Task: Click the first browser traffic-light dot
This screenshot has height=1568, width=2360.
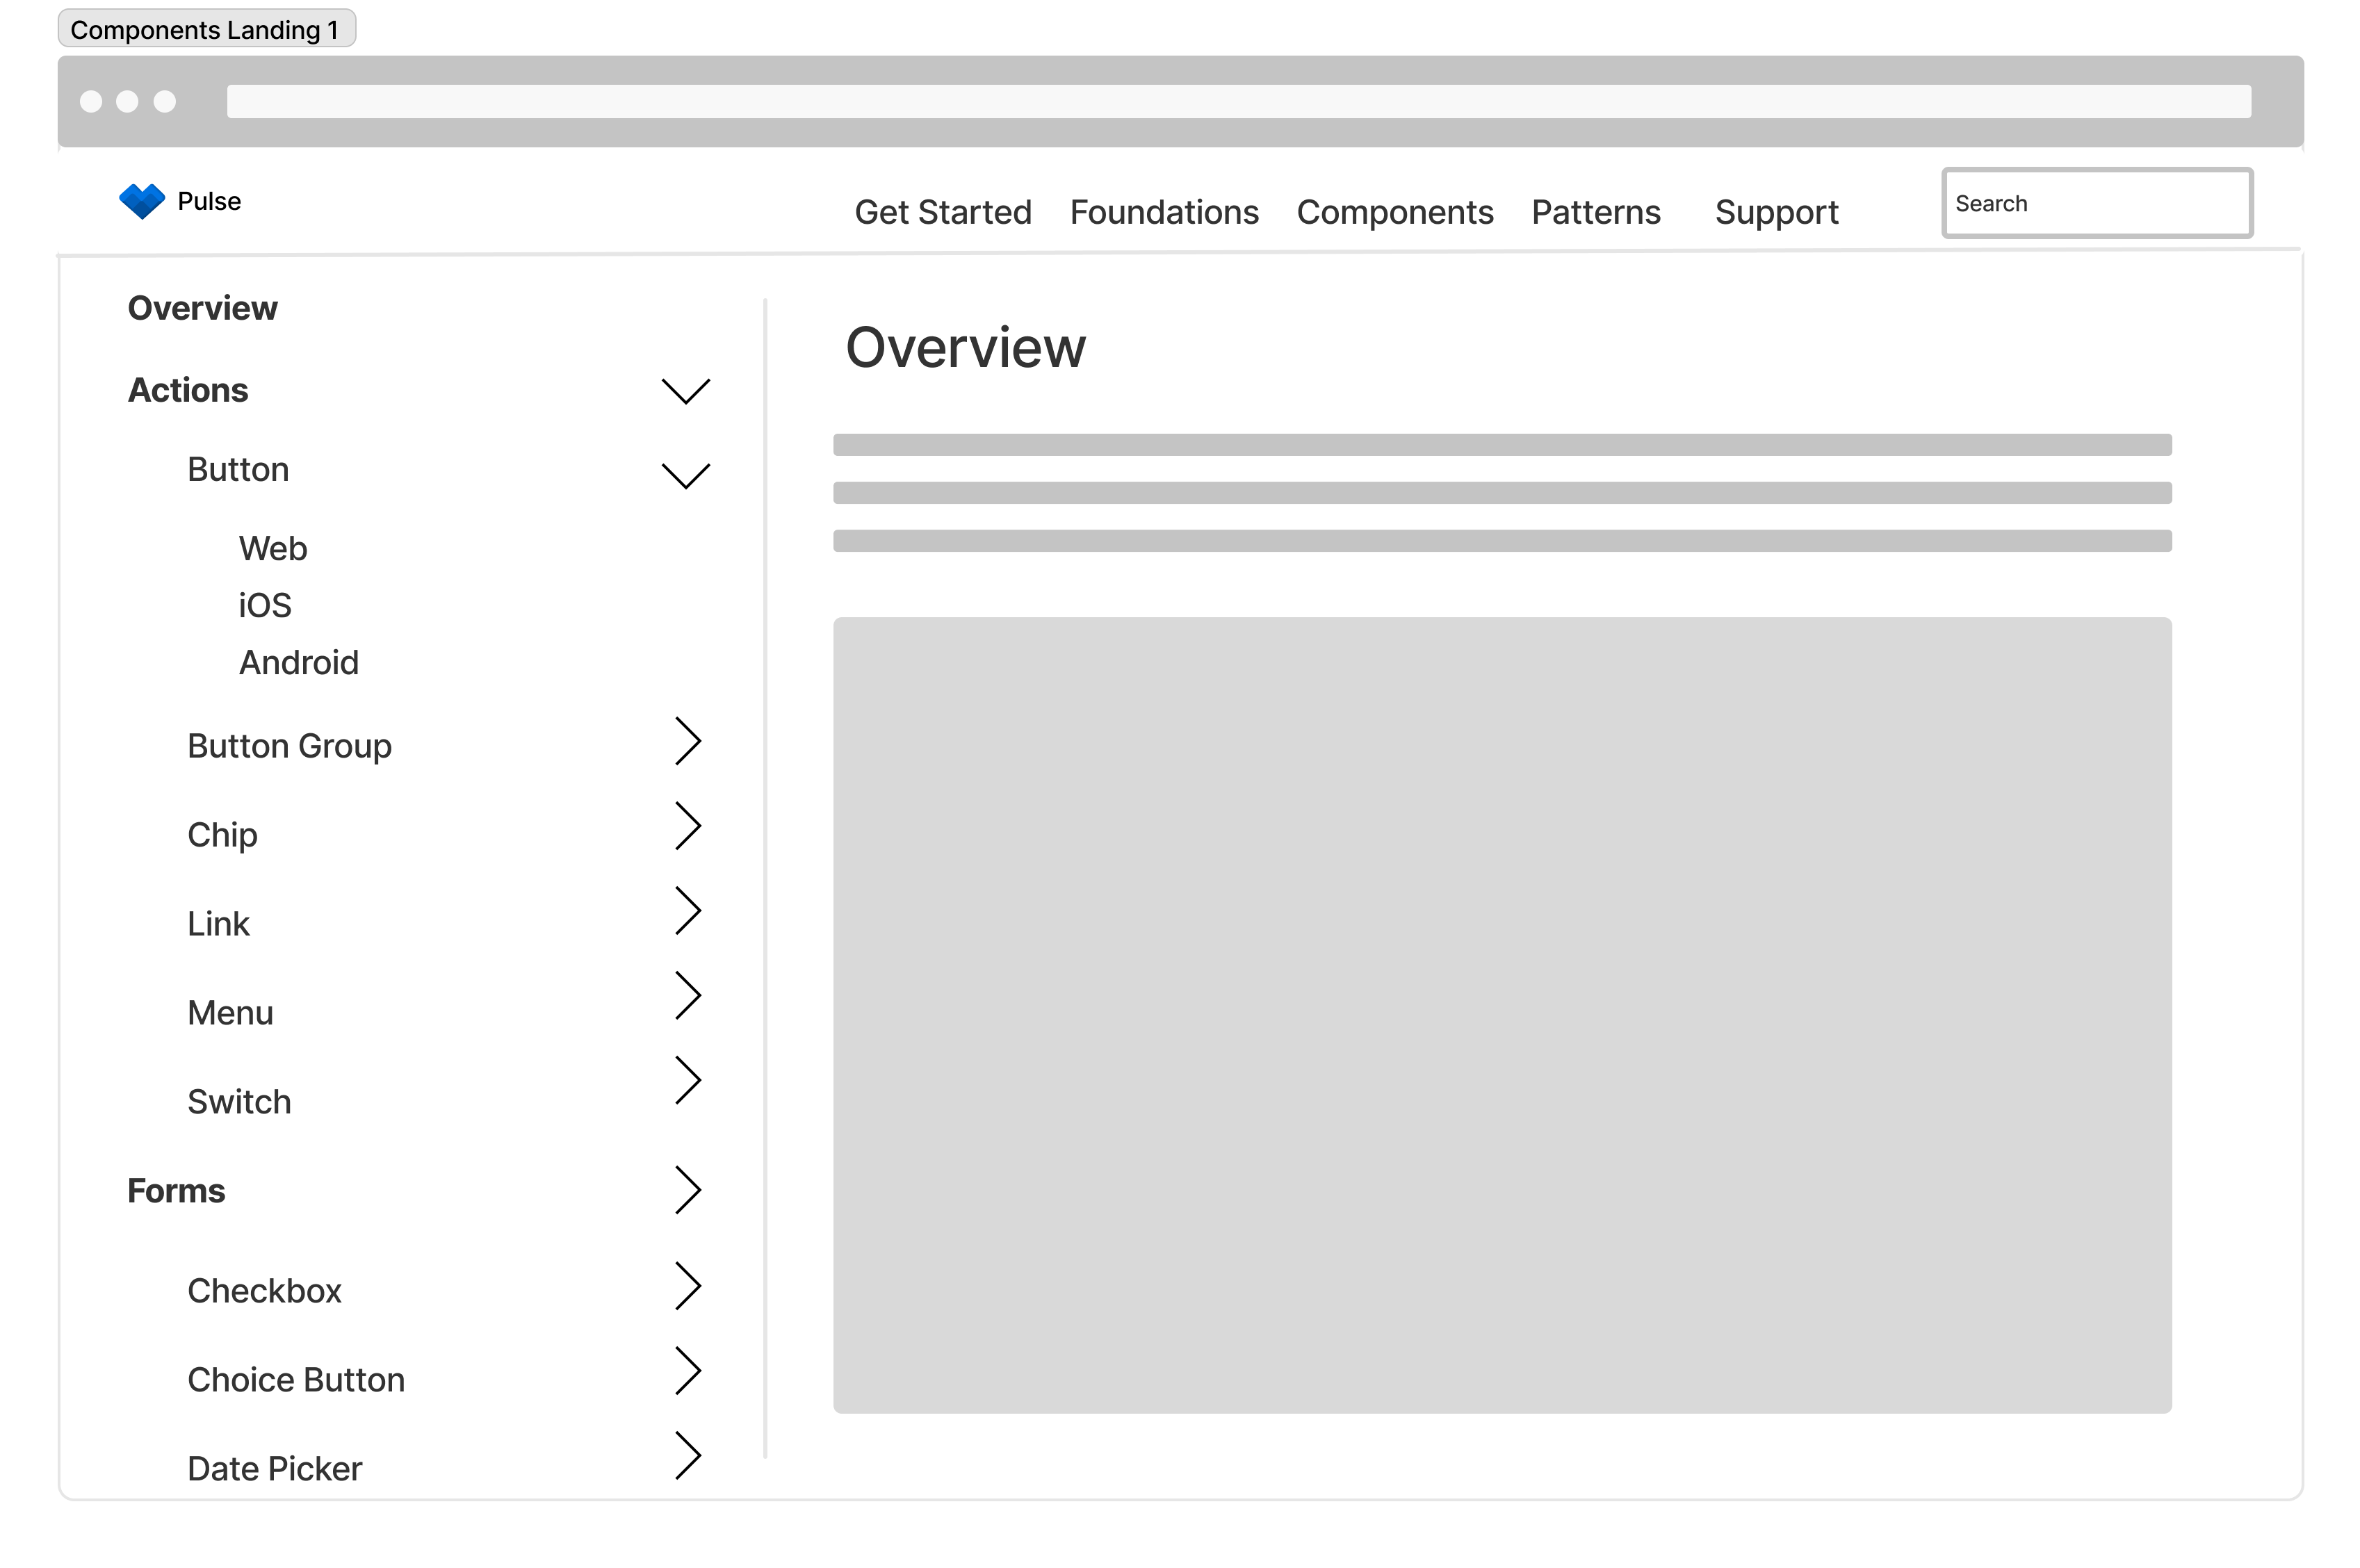Action: coord(91,101)
